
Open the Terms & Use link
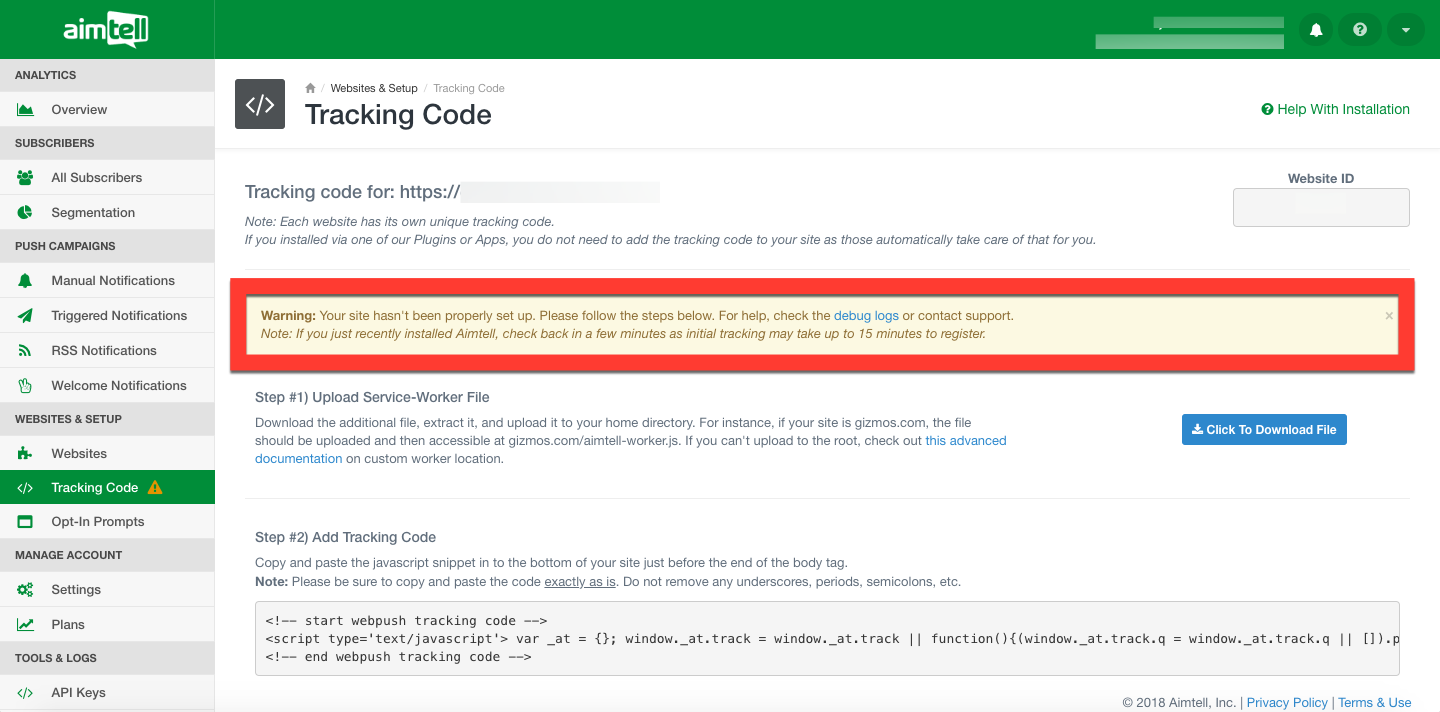(x=1375, y=703)
